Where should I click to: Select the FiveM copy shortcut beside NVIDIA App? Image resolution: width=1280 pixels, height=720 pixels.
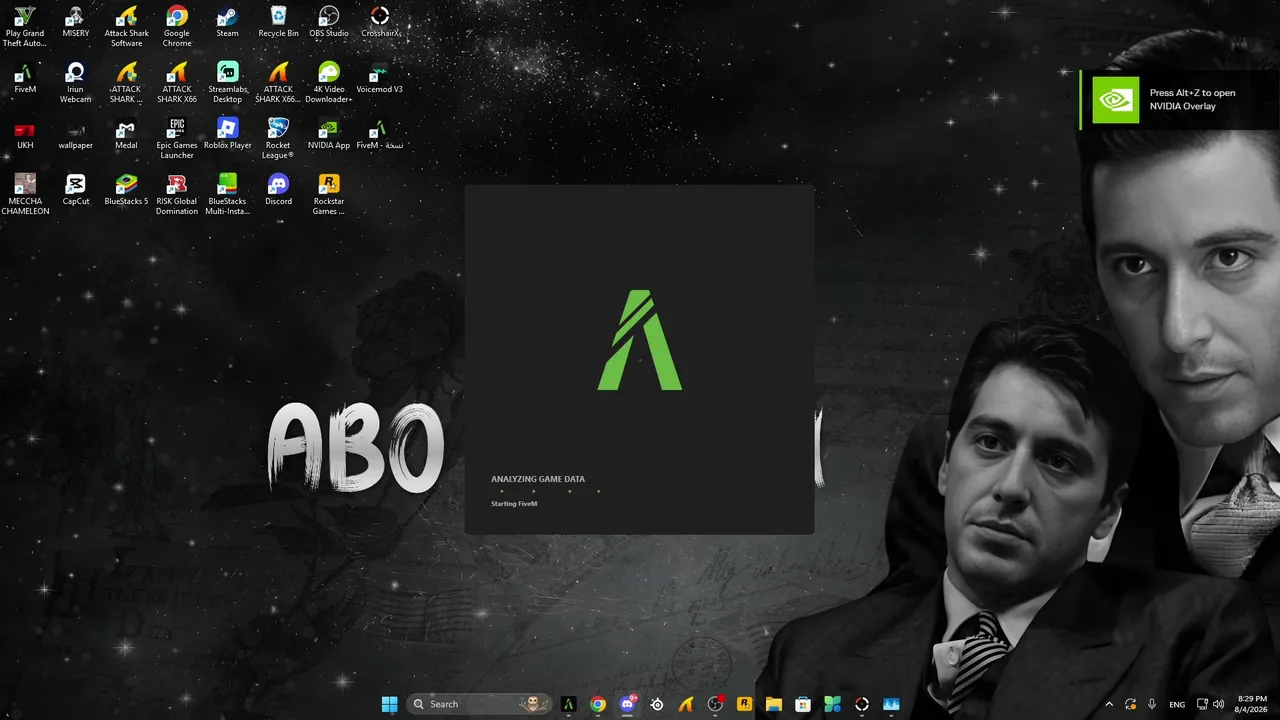380,134
